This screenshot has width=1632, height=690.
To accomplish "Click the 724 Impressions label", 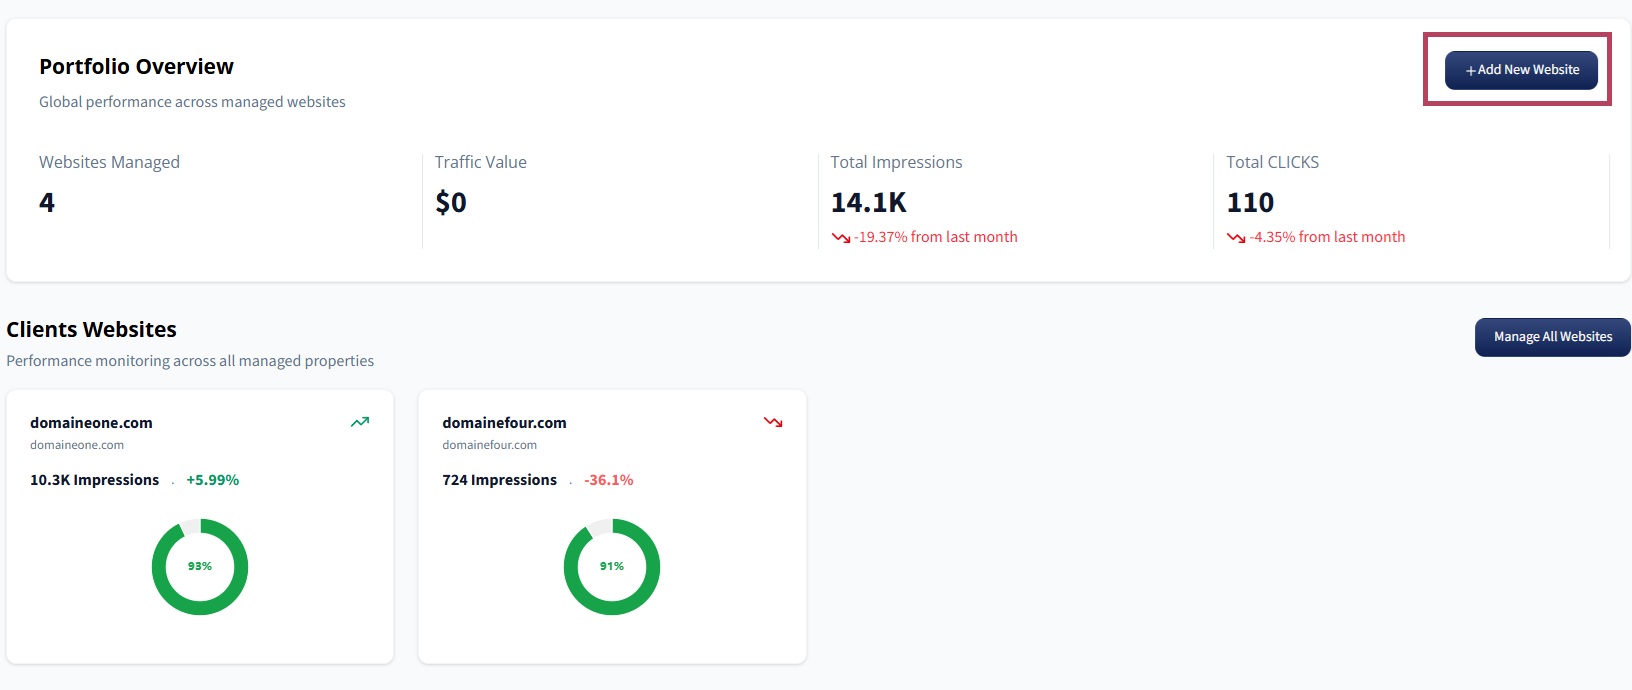I will [x=499, y=480].
